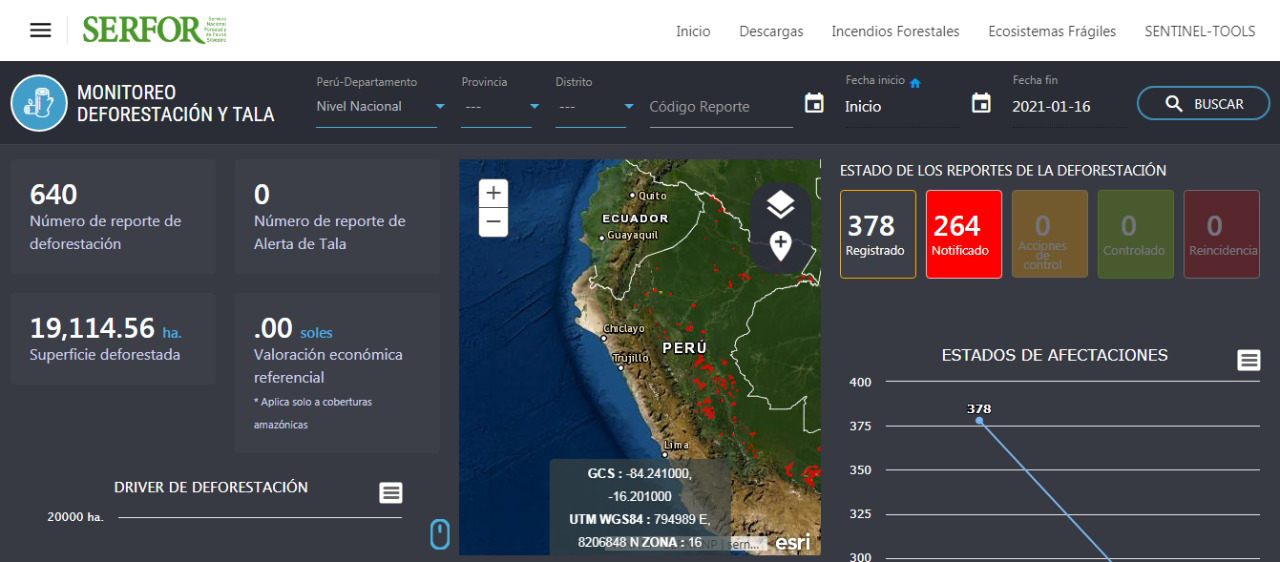Select the 378 Registrado status card
The height and width of the screenshot is (562, 1280).
pyautogui.click(x=878, y=234)
